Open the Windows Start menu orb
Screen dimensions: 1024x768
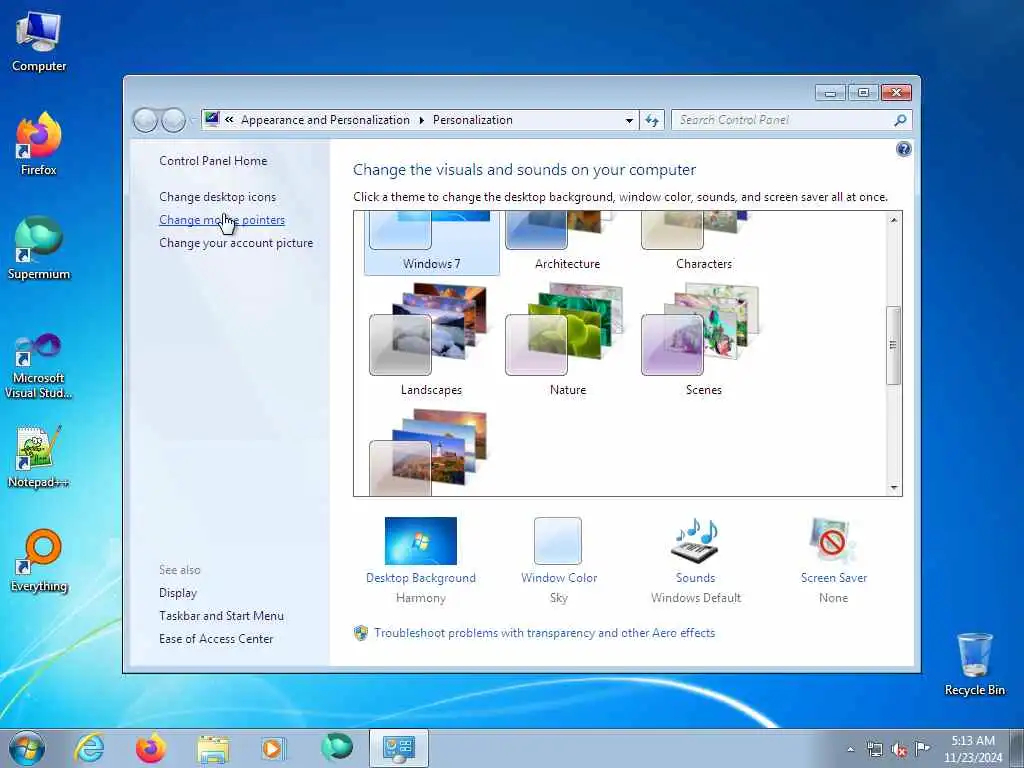[x=27, y=748]
